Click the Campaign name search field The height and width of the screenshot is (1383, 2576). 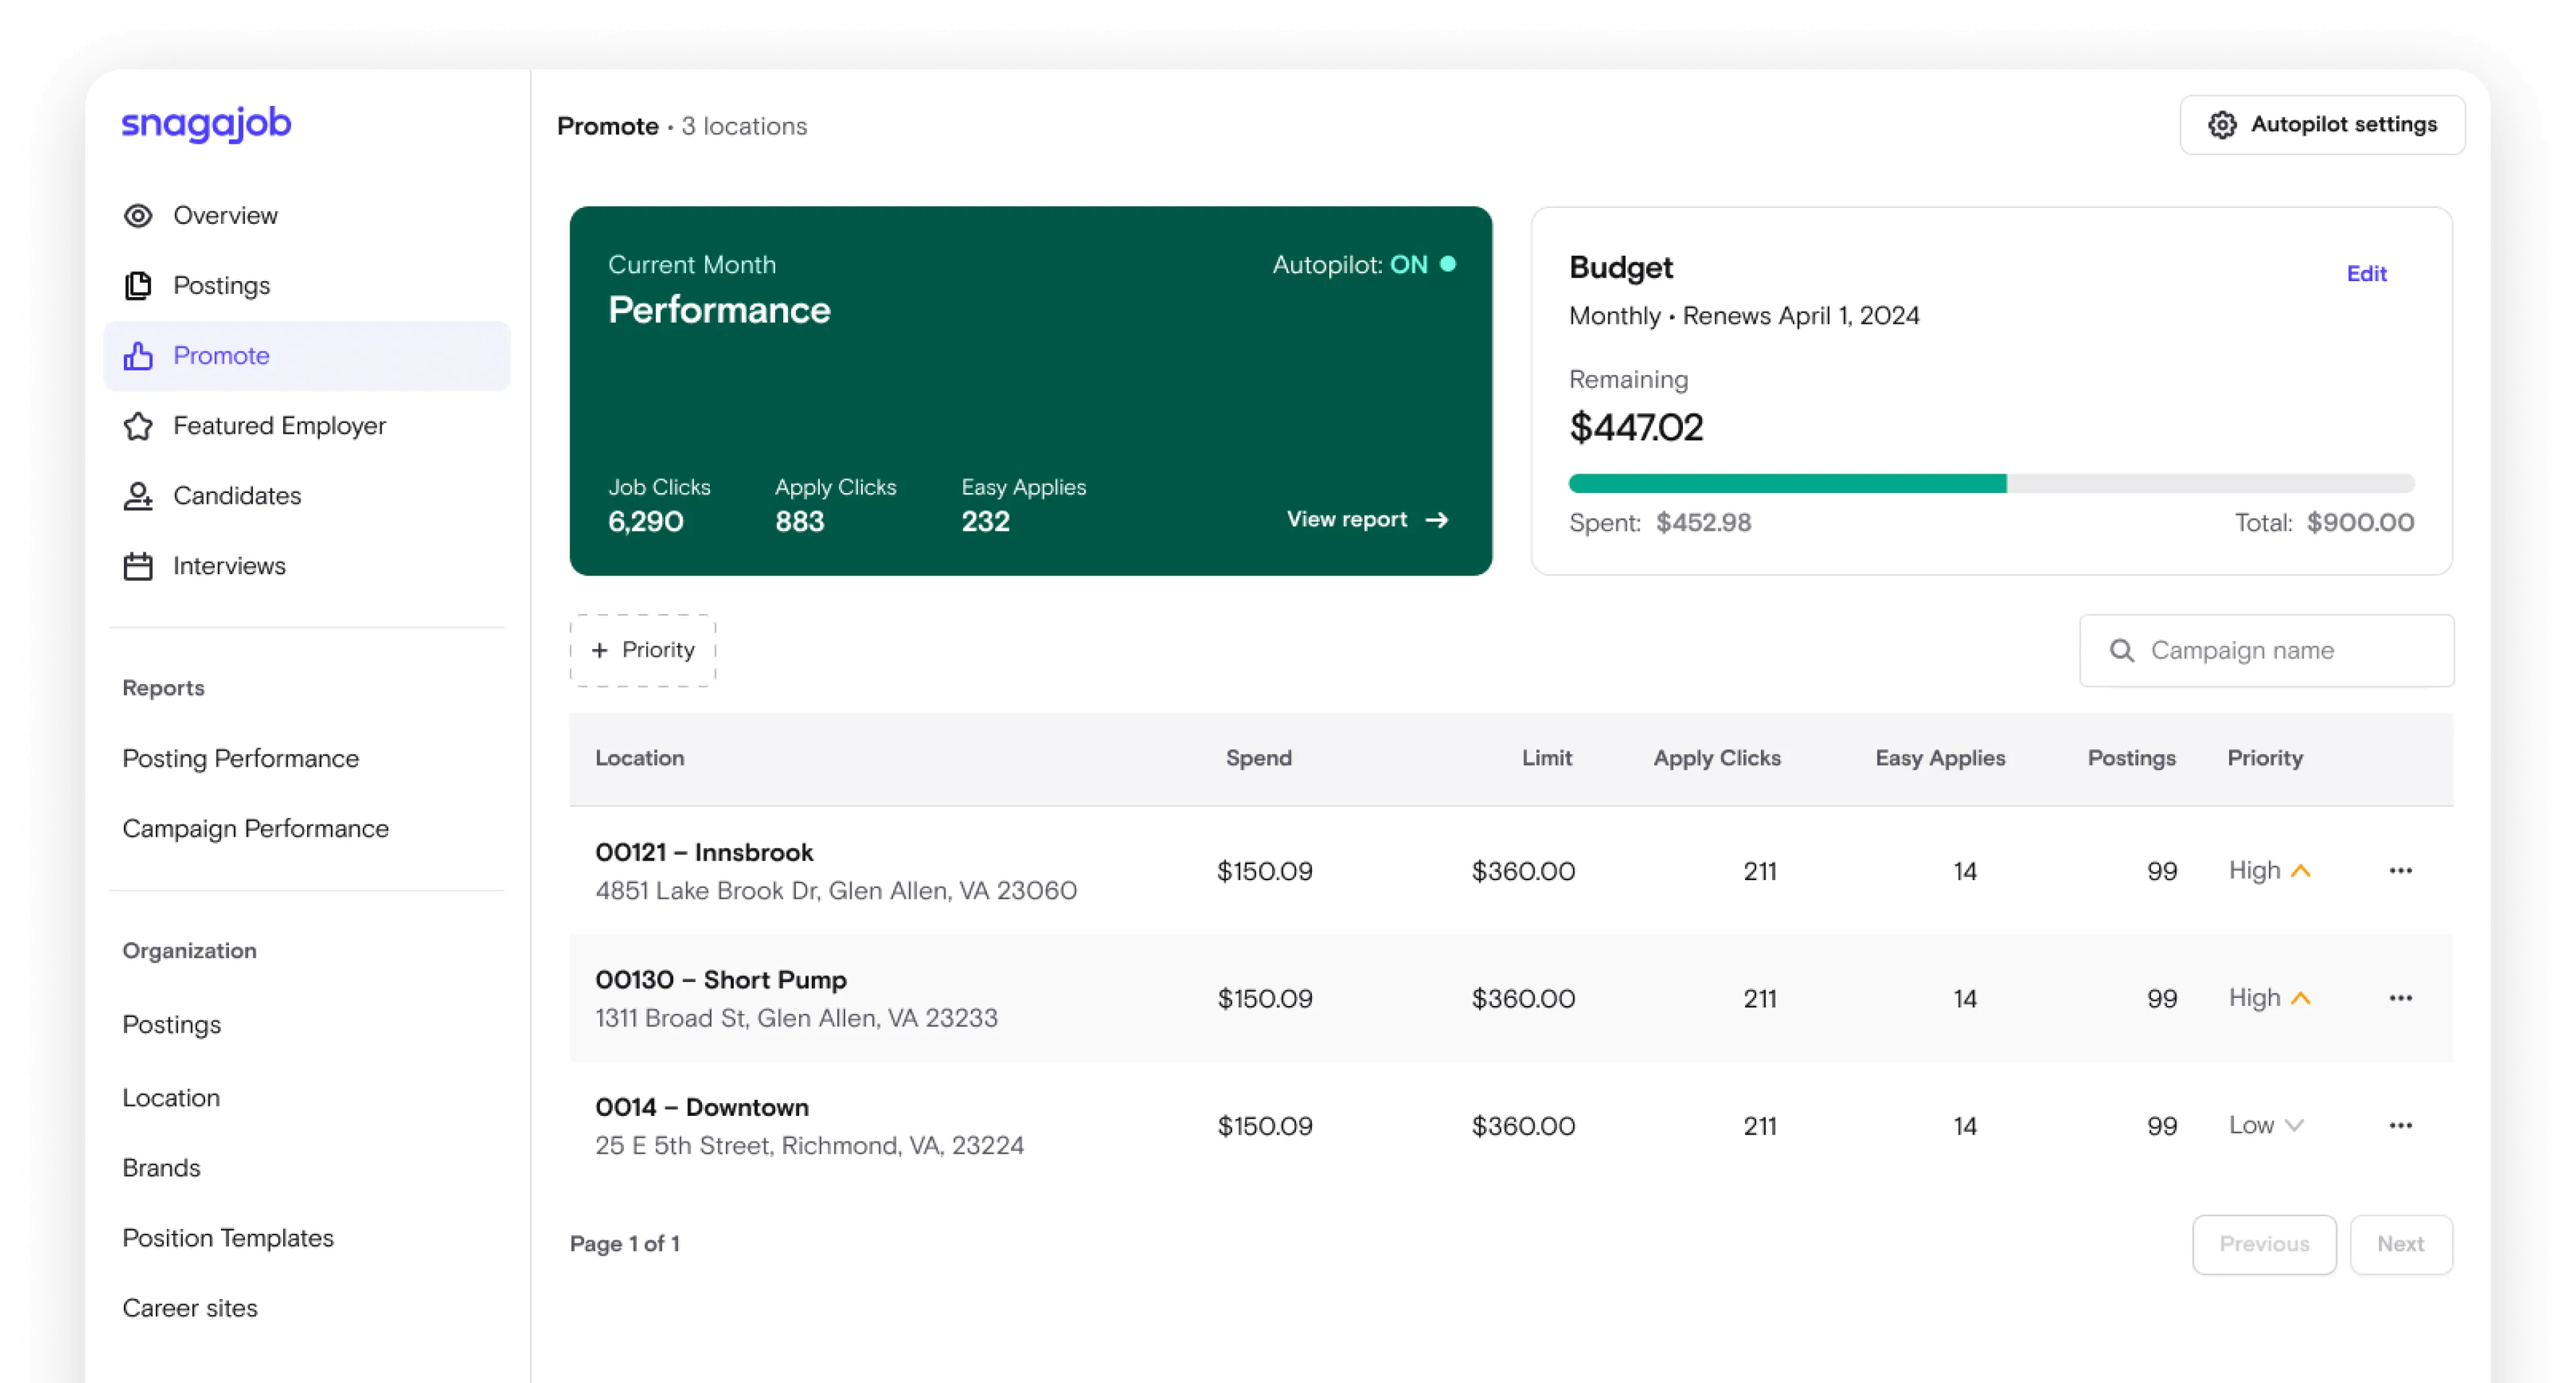[x=2266, y=651]
